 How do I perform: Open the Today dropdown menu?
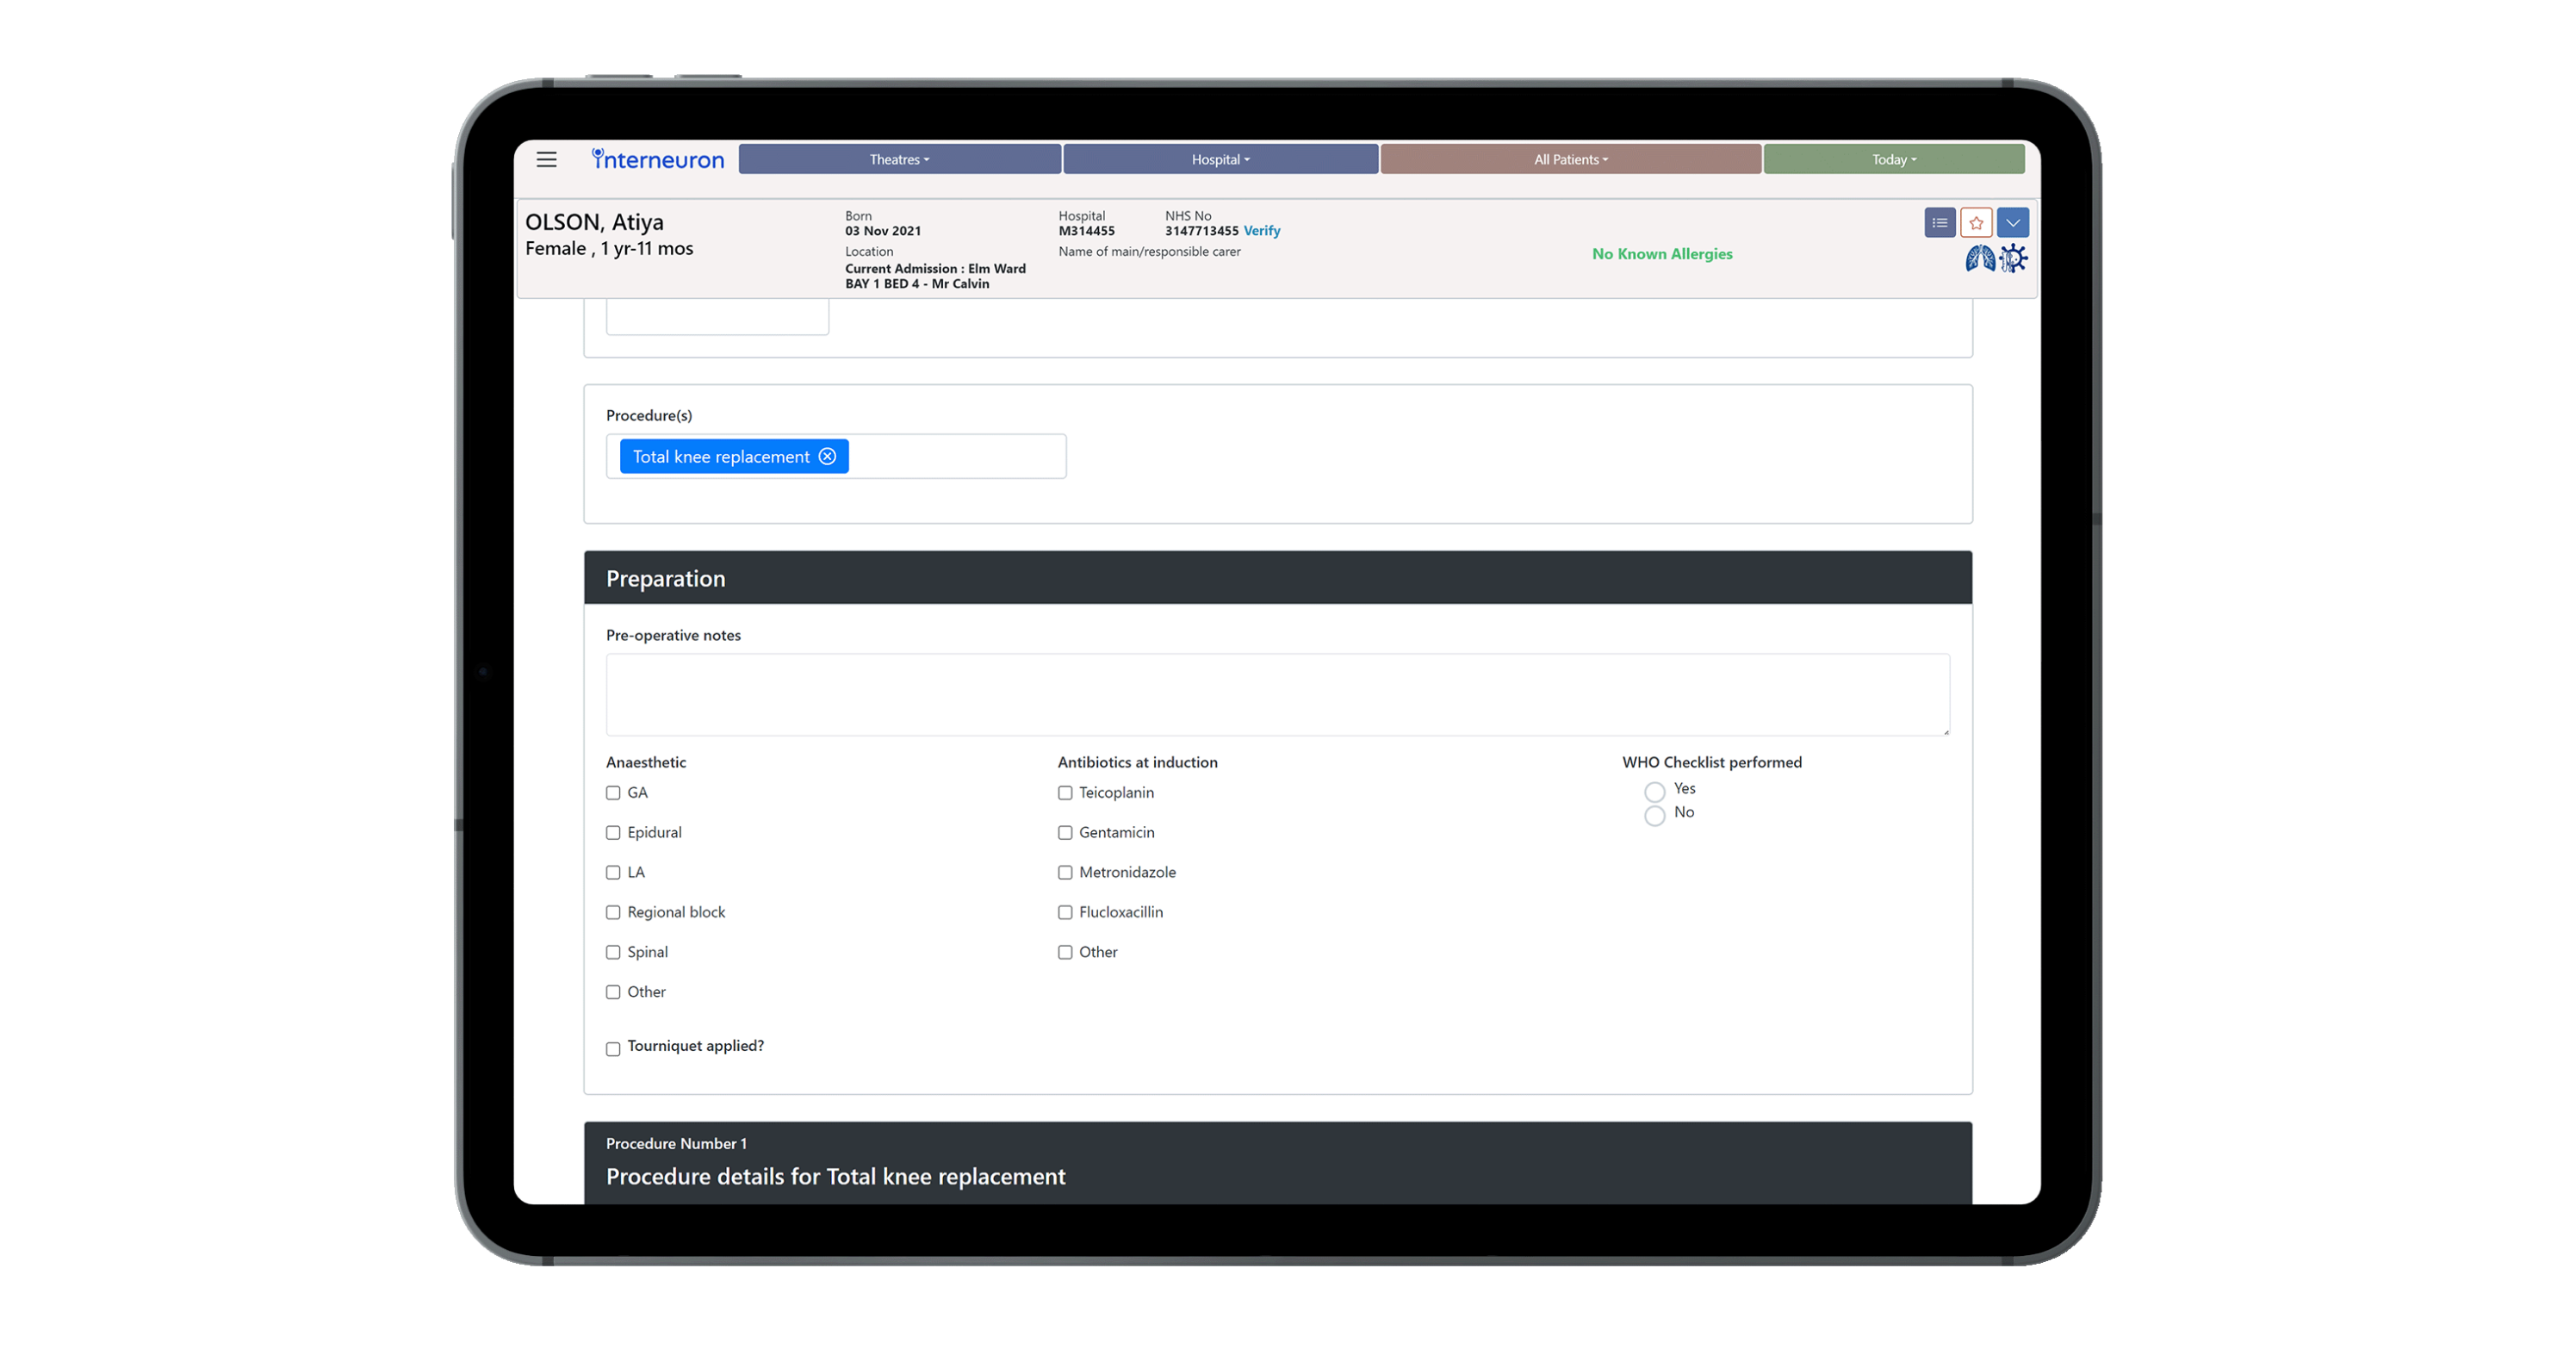(x=1893, y=160)
